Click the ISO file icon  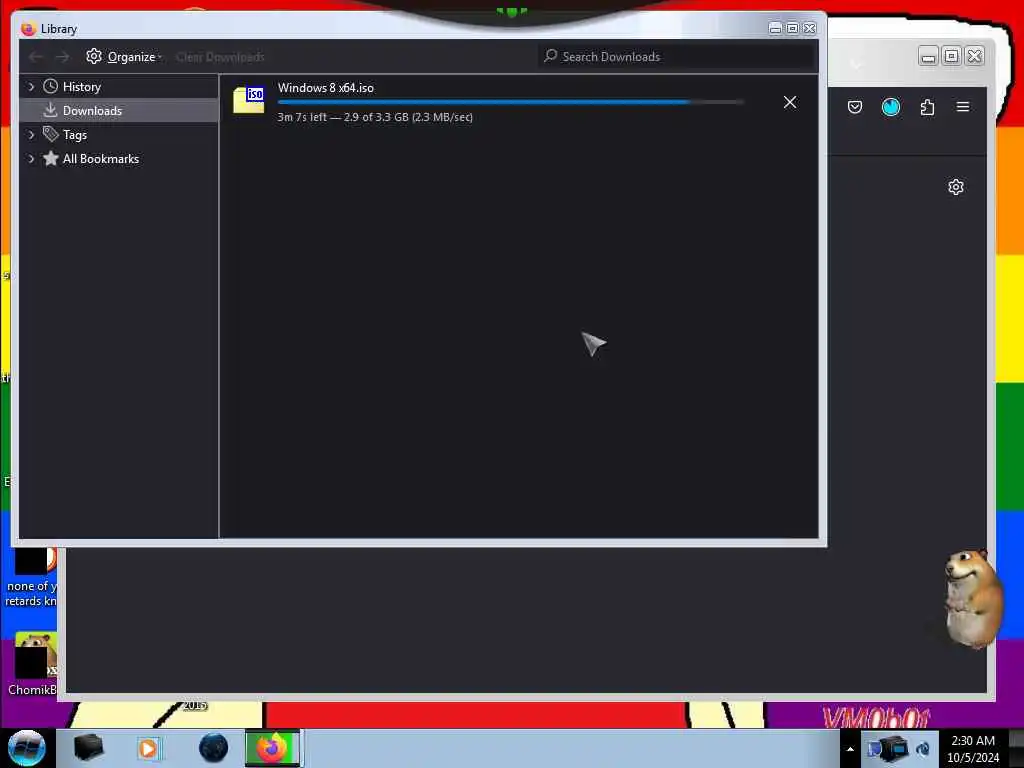point(249,100)
